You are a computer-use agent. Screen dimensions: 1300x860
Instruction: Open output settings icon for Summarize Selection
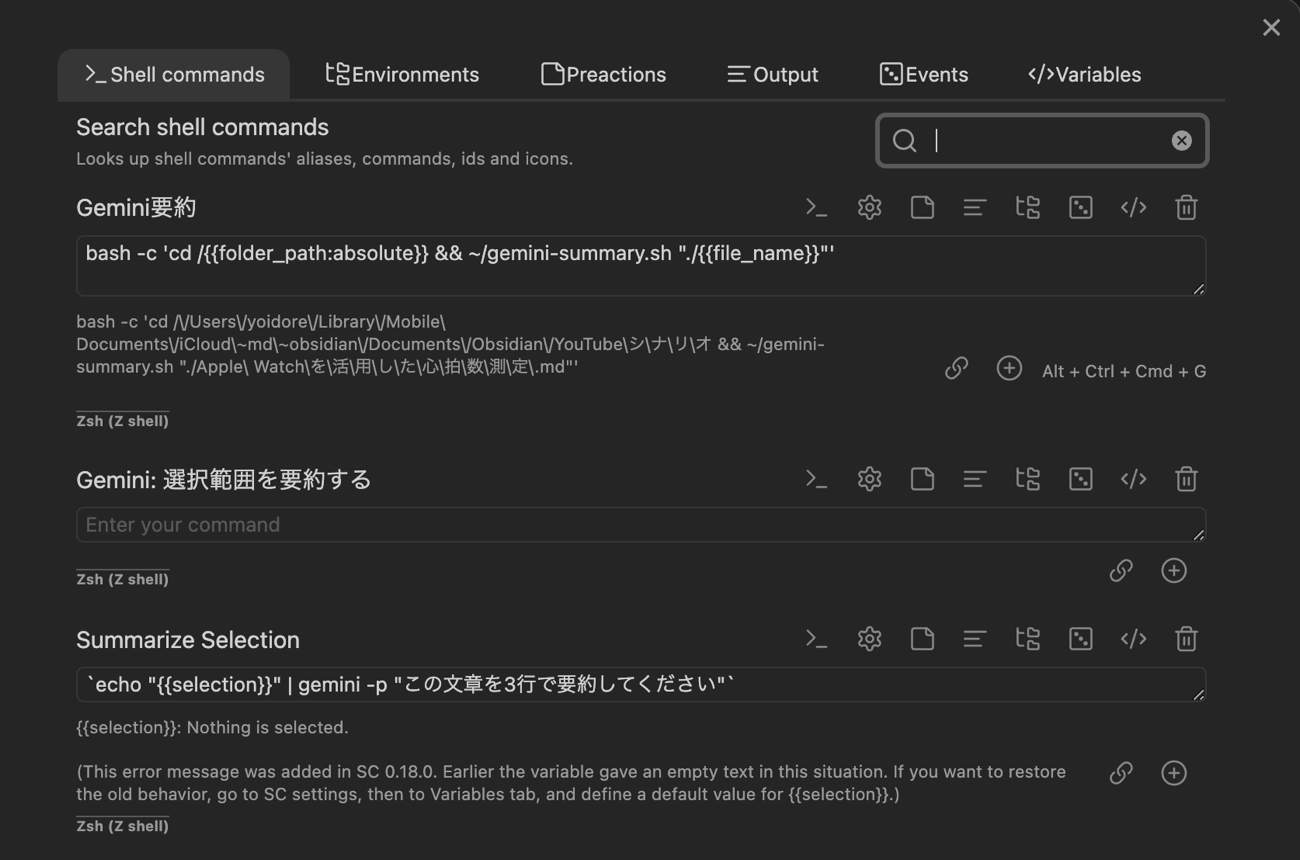pyautogui.click(x=975, y=639)
